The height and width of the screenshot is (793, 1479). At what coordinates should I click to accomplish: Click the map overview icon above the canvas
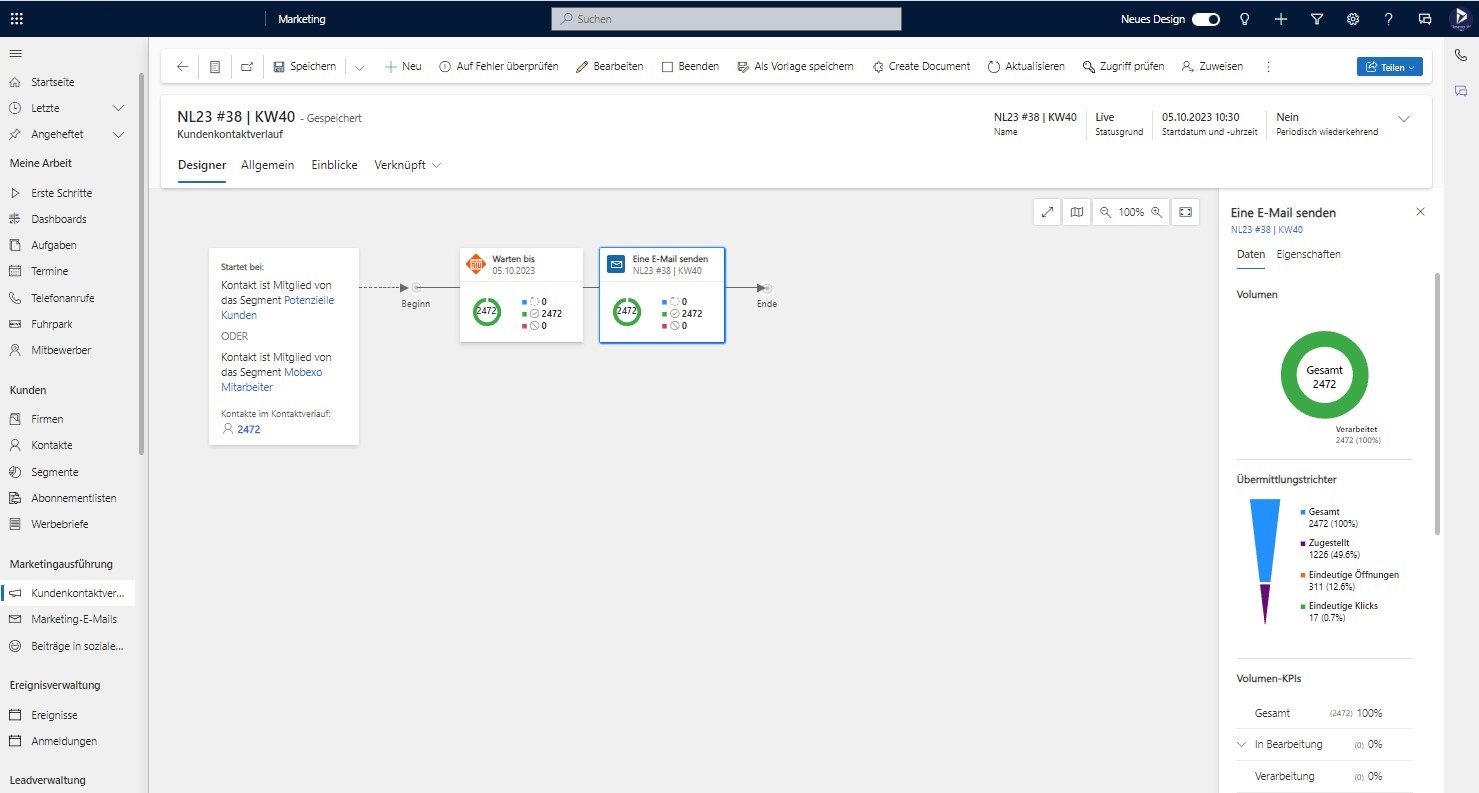(x=1076, y=211)
